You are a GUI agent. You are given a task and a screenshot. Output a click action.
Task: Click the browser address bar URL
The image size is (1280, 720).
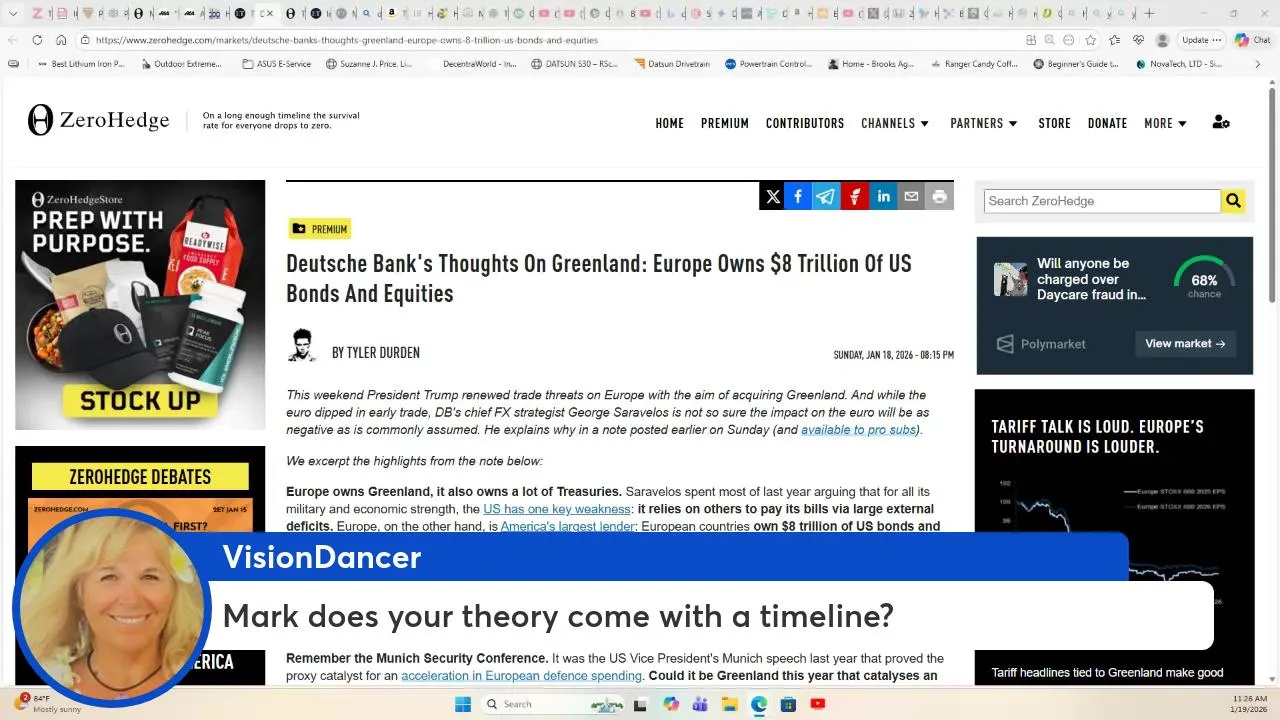point(347,40)
